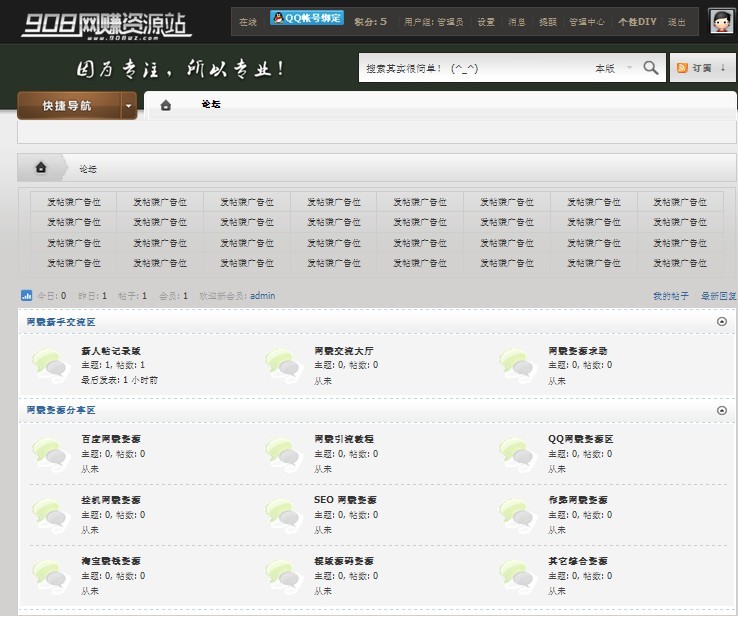Open the 本版 search scope dropdown
Image resolution: width=738 pixels, height=617 pixels.
(x=613, y=68)
